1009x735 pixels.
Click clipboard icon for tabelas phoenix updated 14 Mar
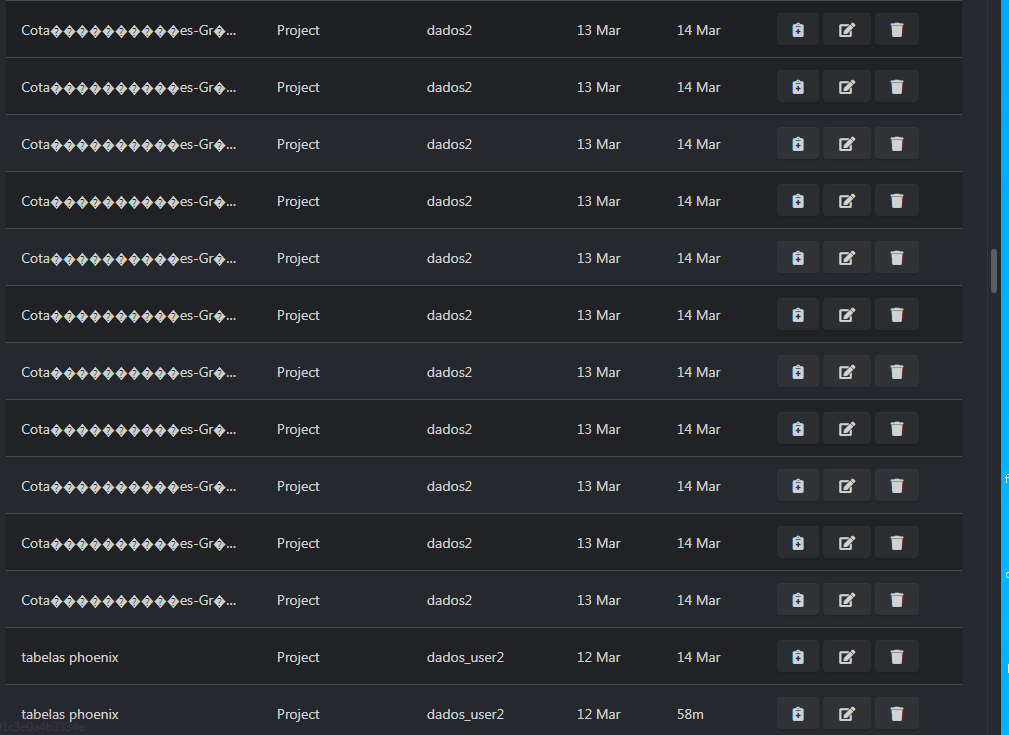click(x=797, y=657)
